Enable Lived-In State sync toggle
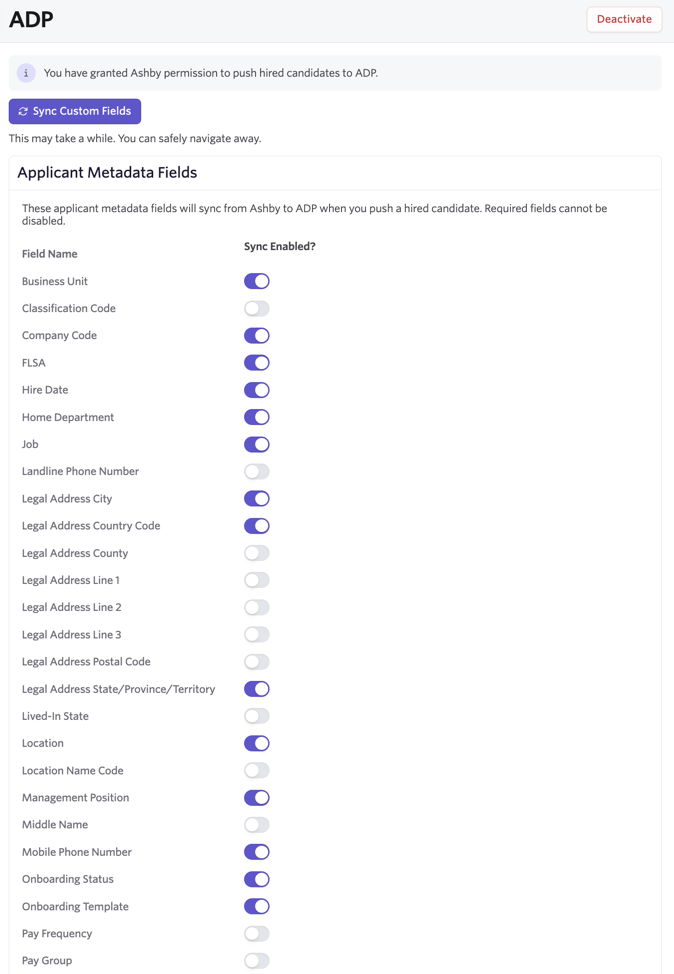 click(257, 716)
